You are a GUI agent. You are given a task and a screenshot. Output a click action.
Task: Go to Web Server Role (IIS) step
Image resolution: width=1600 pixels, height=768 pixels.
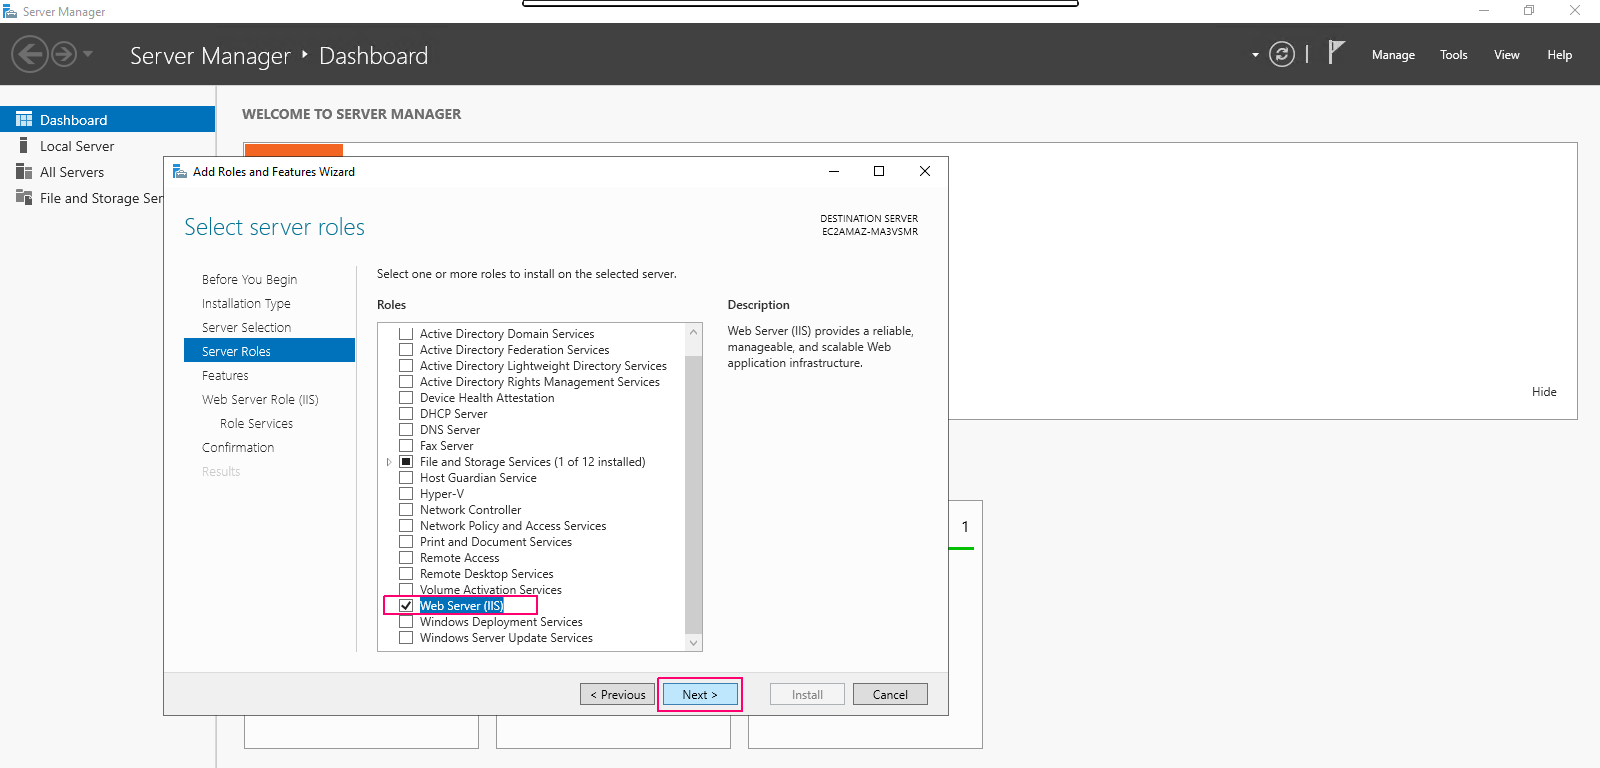point(260,399)
